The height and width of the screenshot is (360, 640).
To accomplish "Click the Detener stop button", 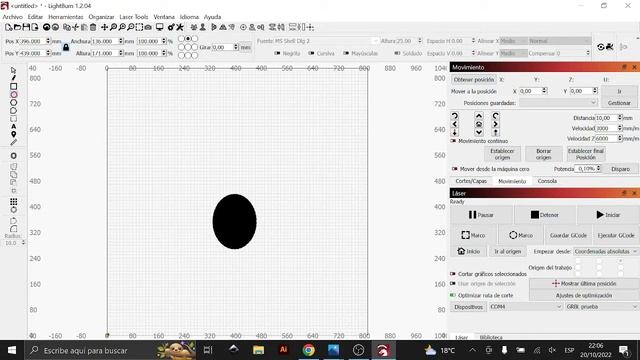I will tap(544, 215).
